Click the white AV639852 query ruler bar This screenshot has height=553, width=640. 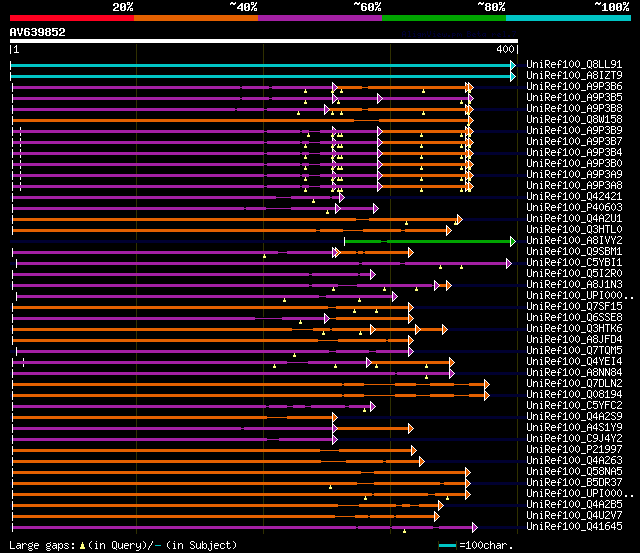click(264, 41)
